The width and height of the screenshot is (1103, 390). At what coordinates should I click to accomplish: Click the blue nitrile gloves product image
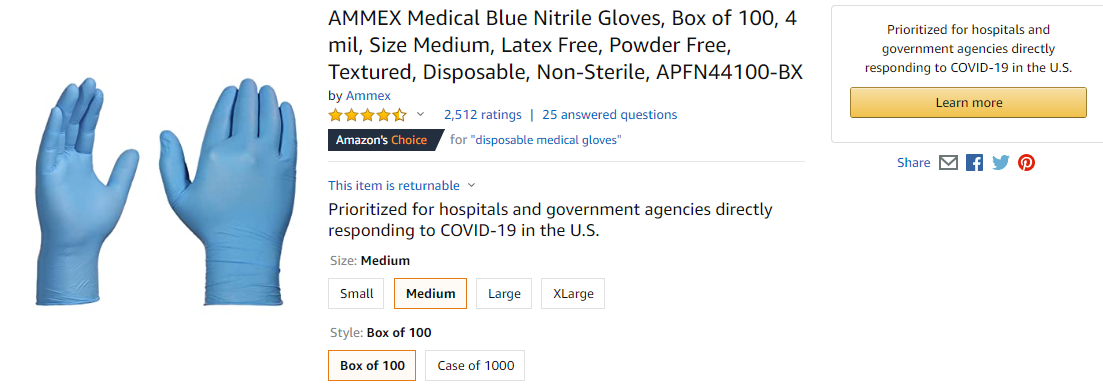(x=166, y=193)
